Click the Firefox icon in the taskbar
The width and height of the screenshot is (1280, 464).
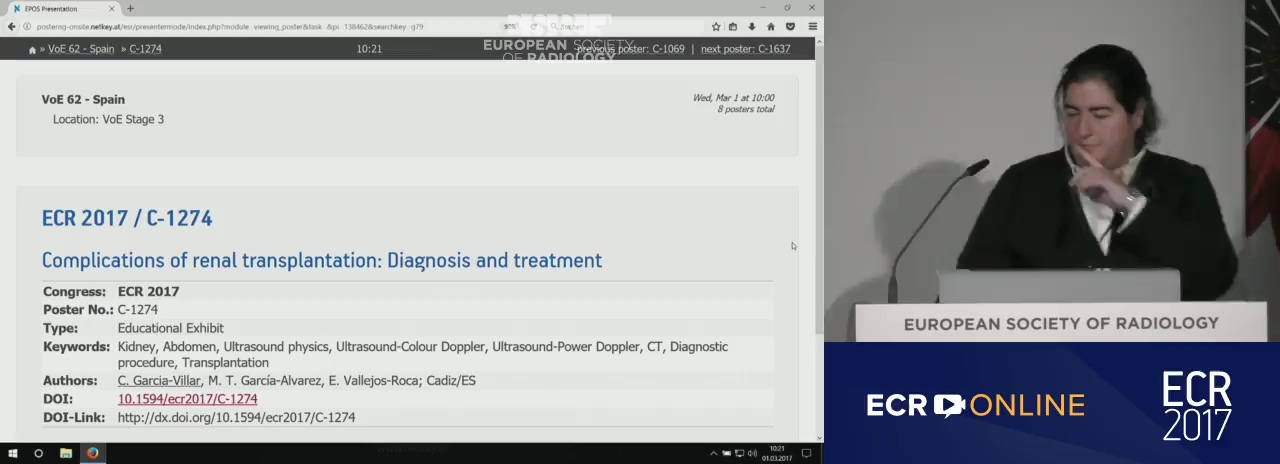pyautogui.click(x=92, y=453)
